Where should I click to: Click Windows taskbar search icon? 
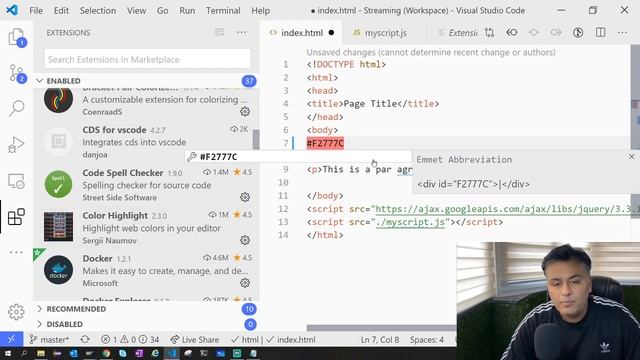coord(24,353)
